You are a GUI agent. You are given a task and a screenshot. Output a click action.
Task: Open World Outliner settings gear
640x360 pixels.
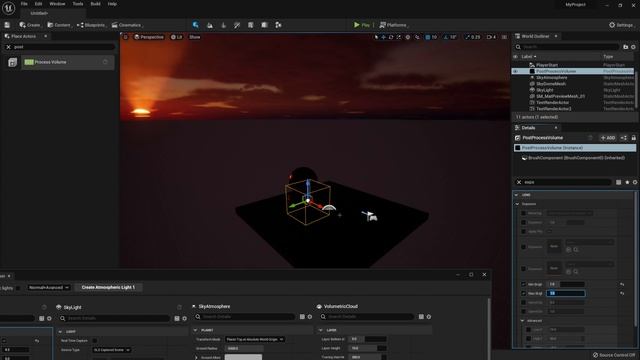click(633, 47)
